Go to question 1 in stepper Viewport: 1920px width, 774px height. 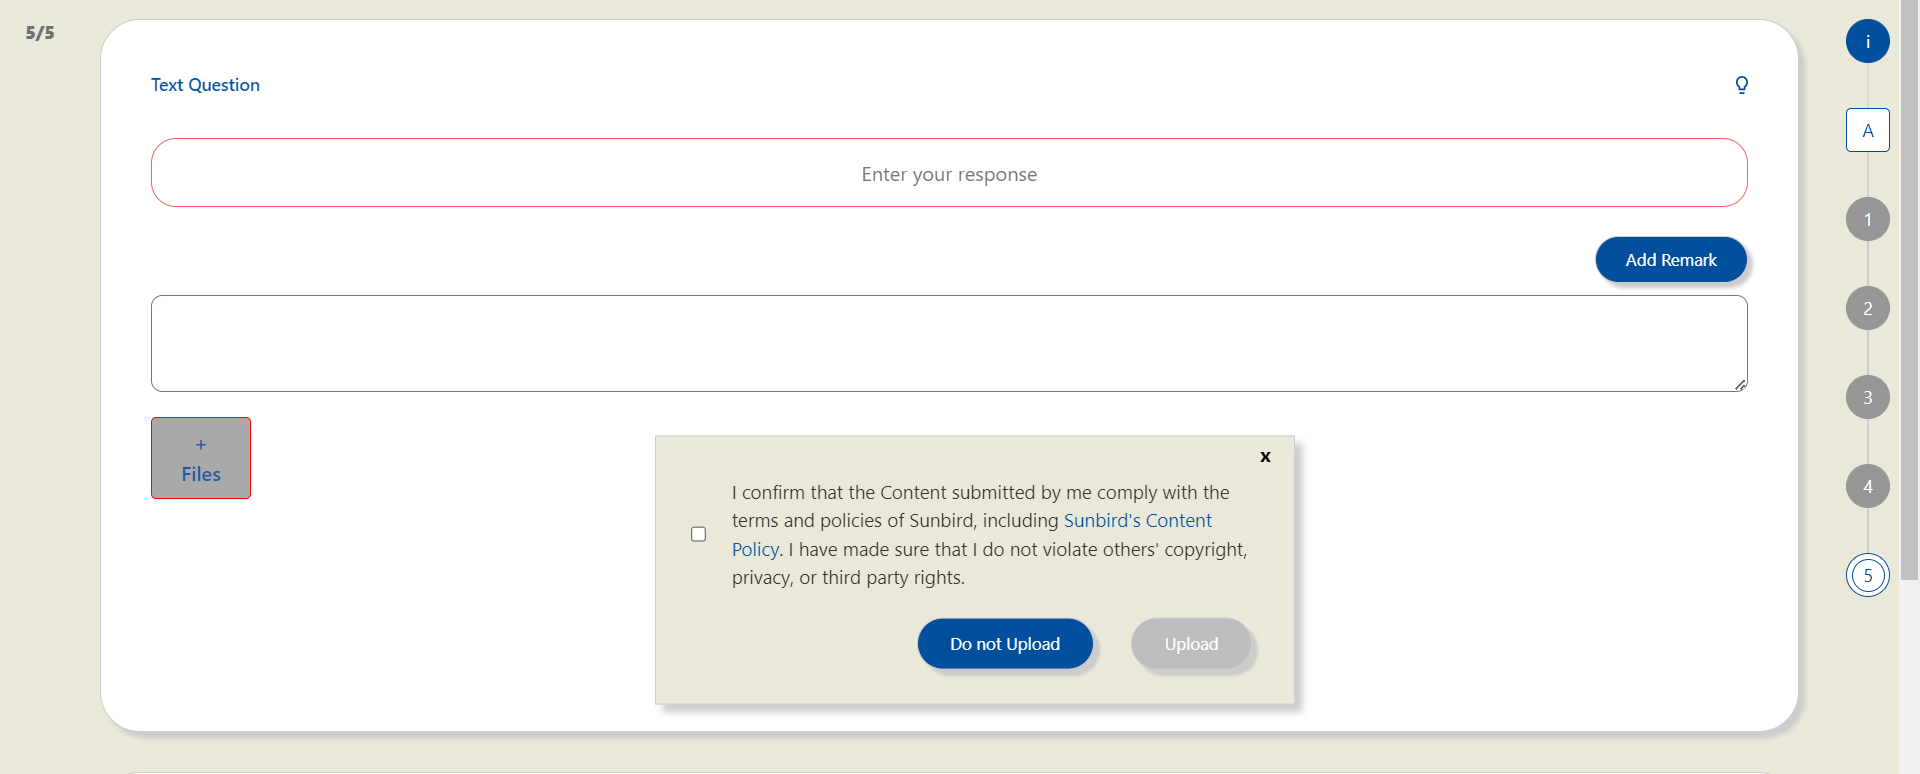[x=1867, y=219]
